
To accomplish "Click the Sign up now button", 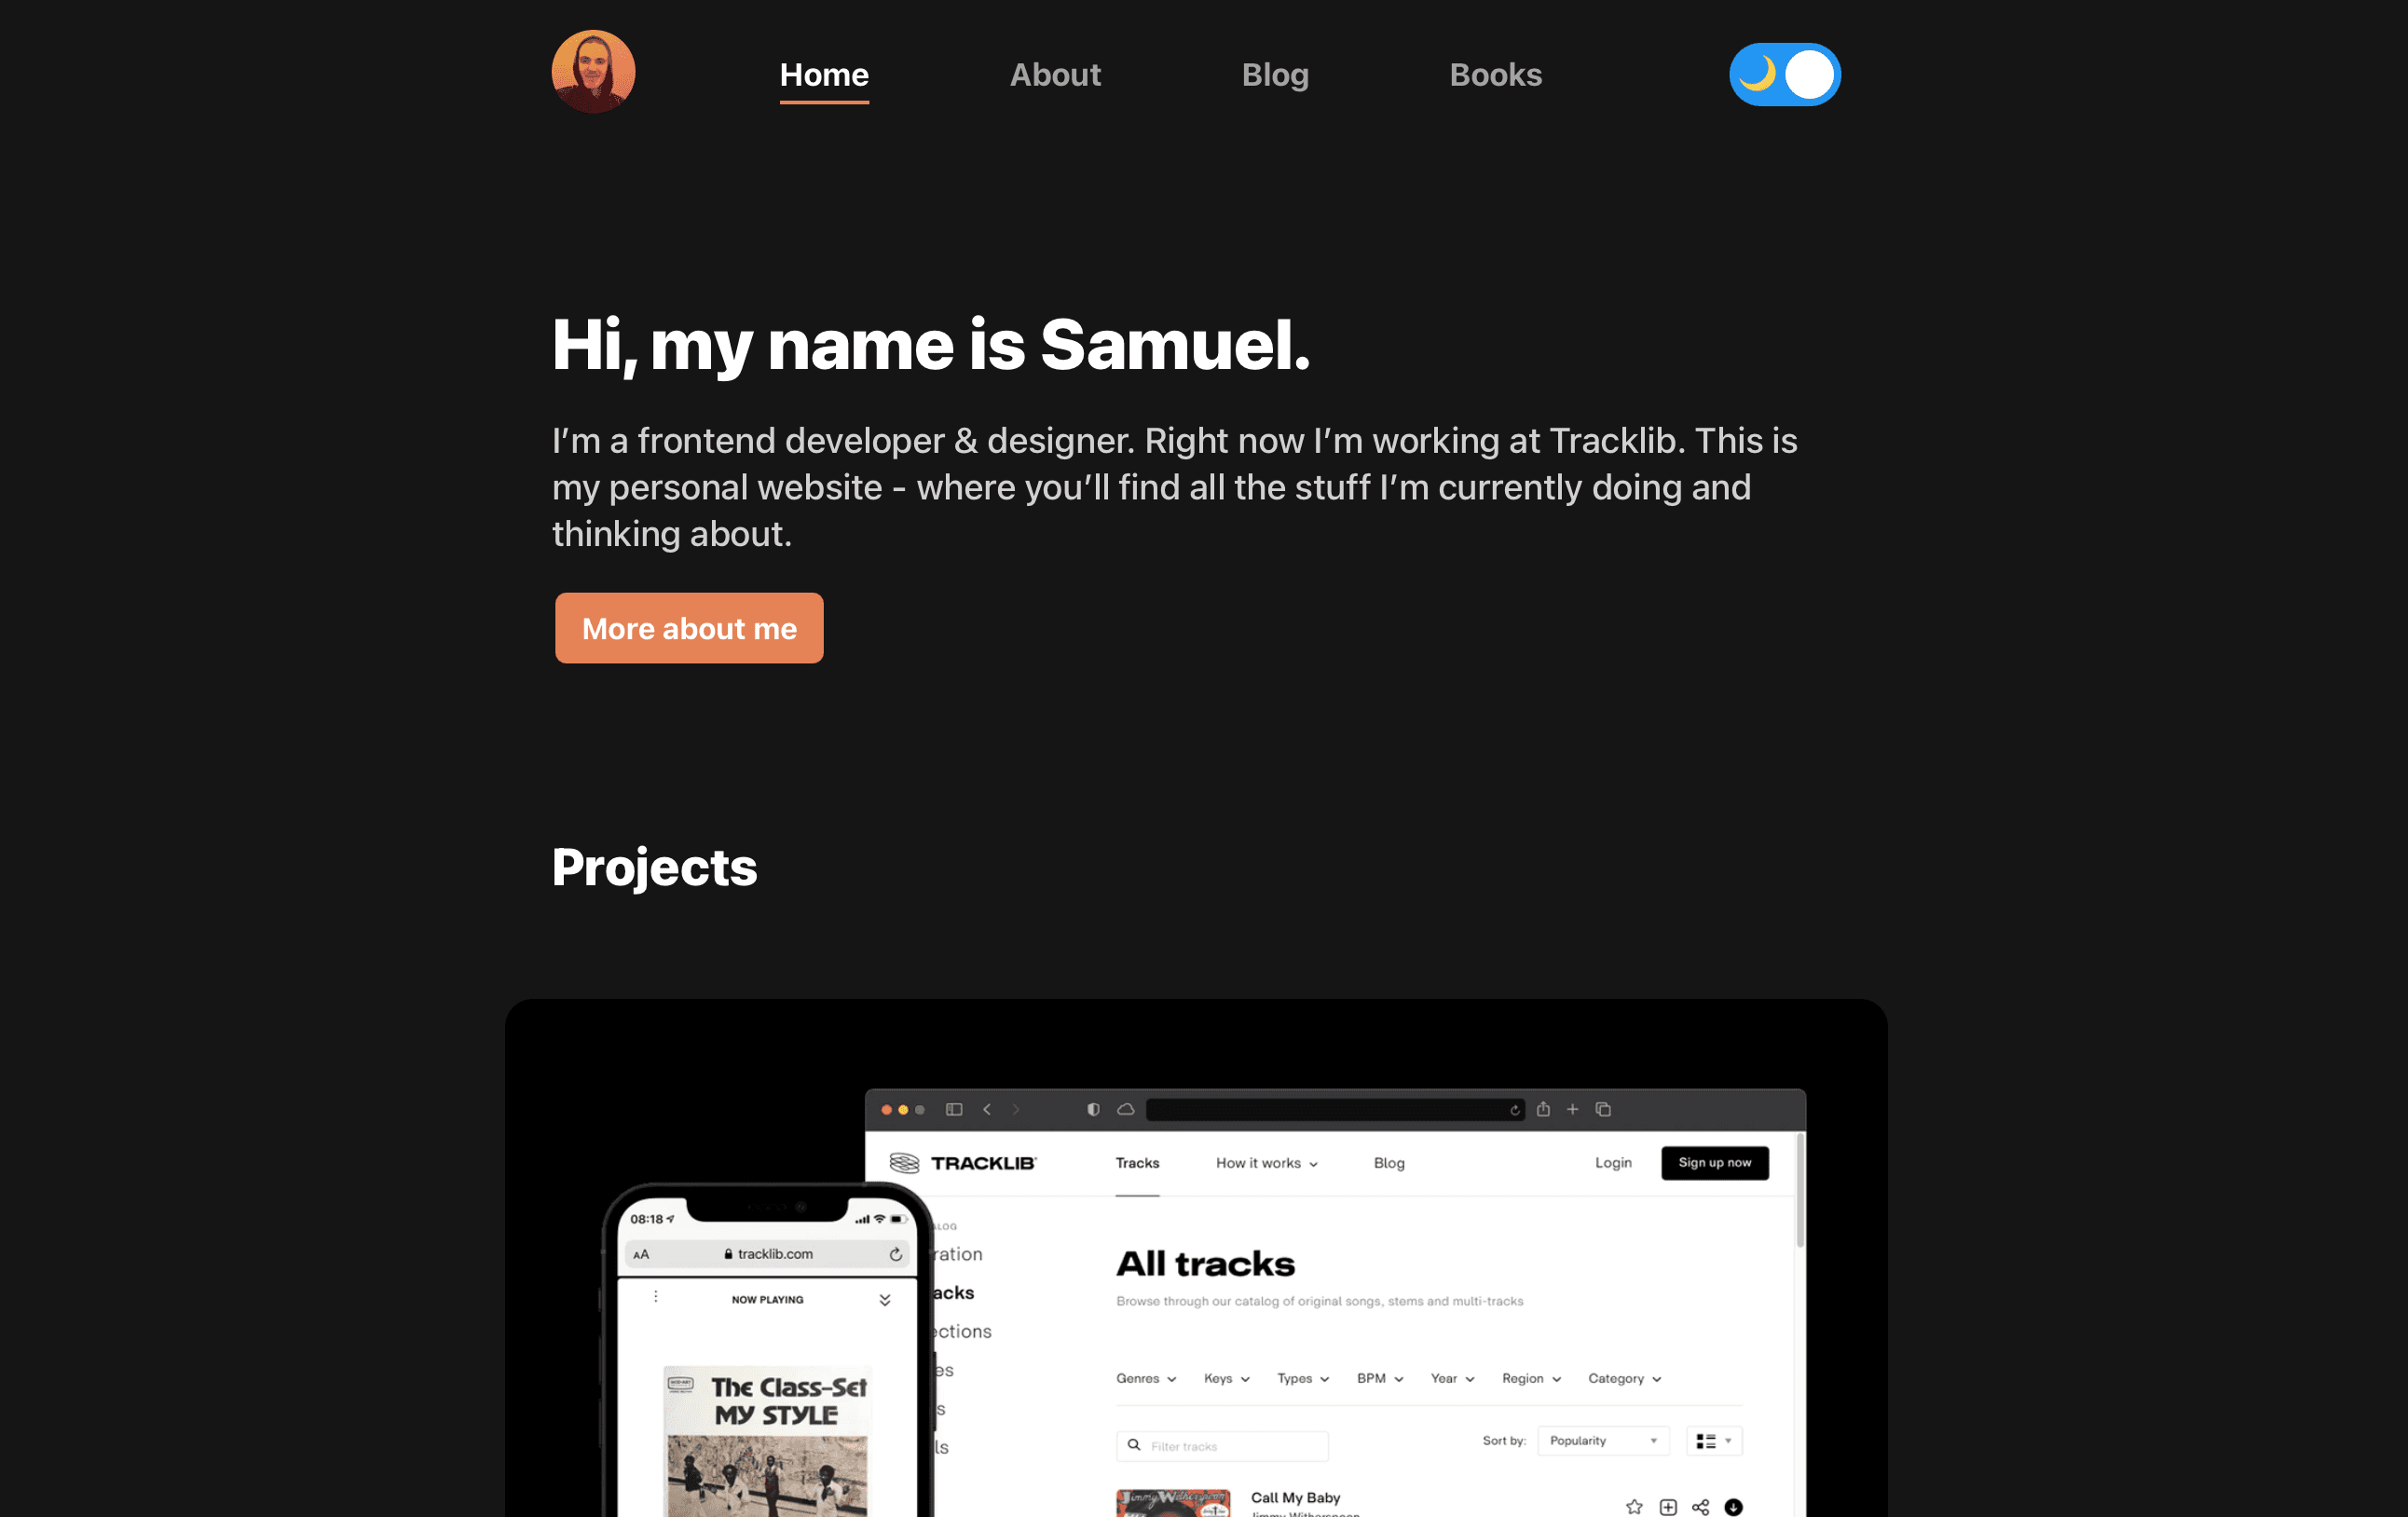I will tap(1716, 1162).
